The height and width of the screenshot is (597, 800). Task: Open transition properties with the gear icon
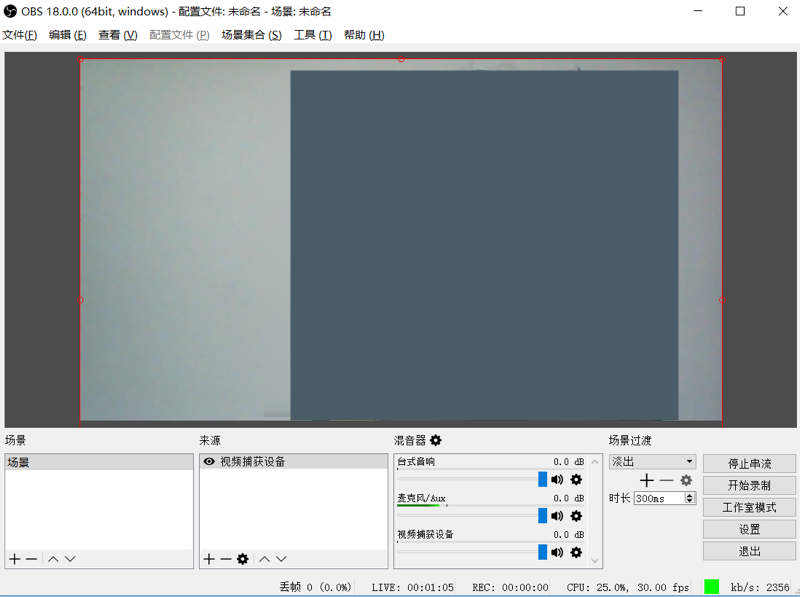pyautogui.click(x=686, y=480)
